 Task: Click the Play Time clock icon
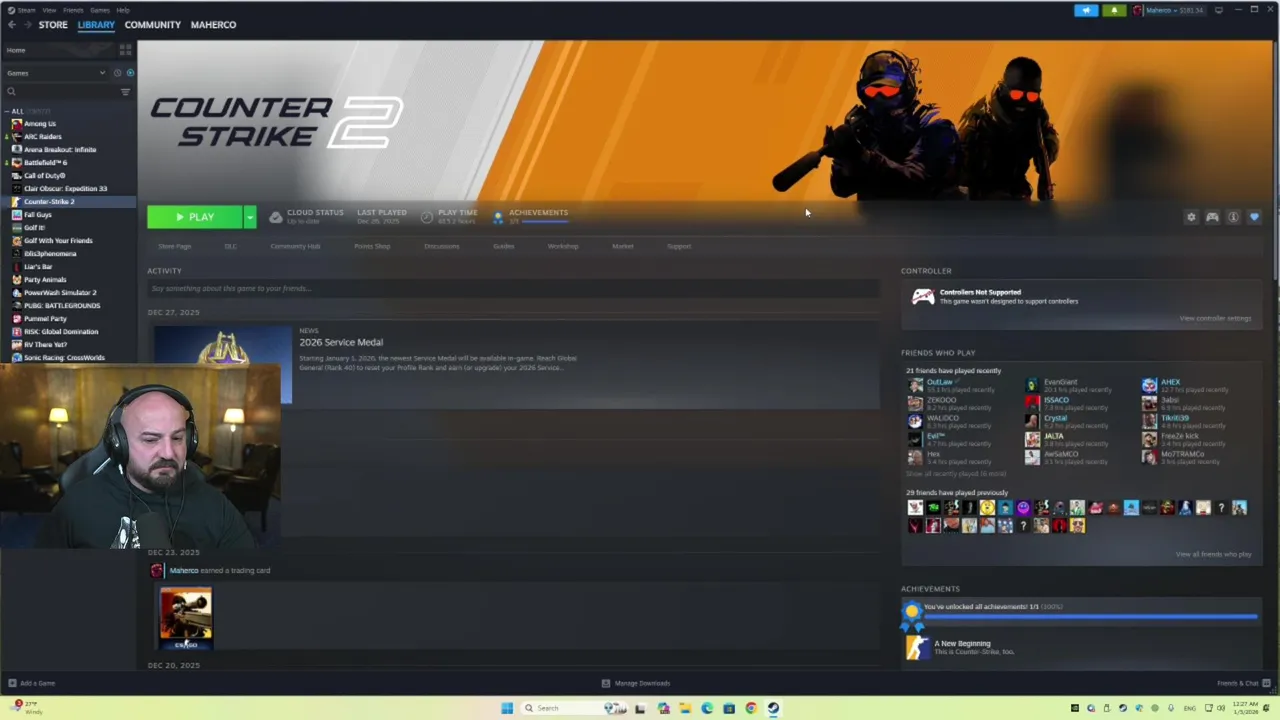click(x=427, y=217)
